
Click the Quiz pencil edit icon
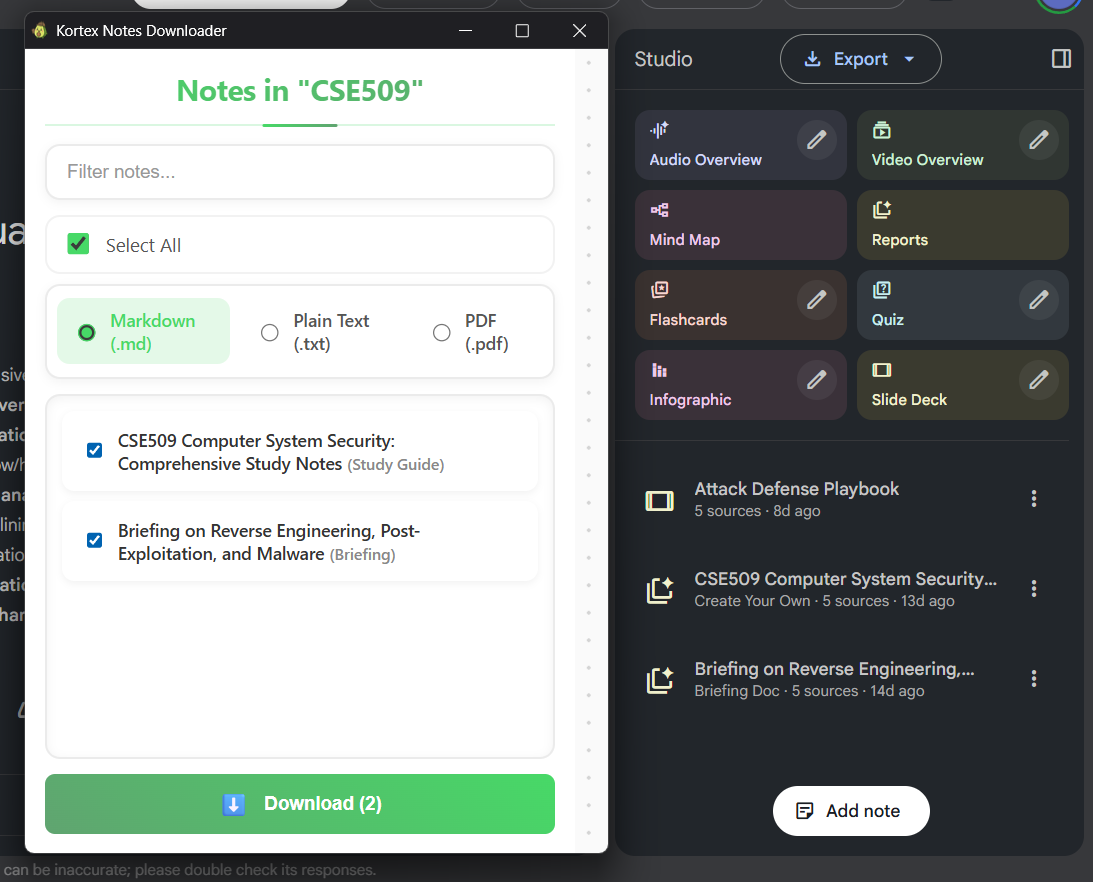(x=1038, y=300)
